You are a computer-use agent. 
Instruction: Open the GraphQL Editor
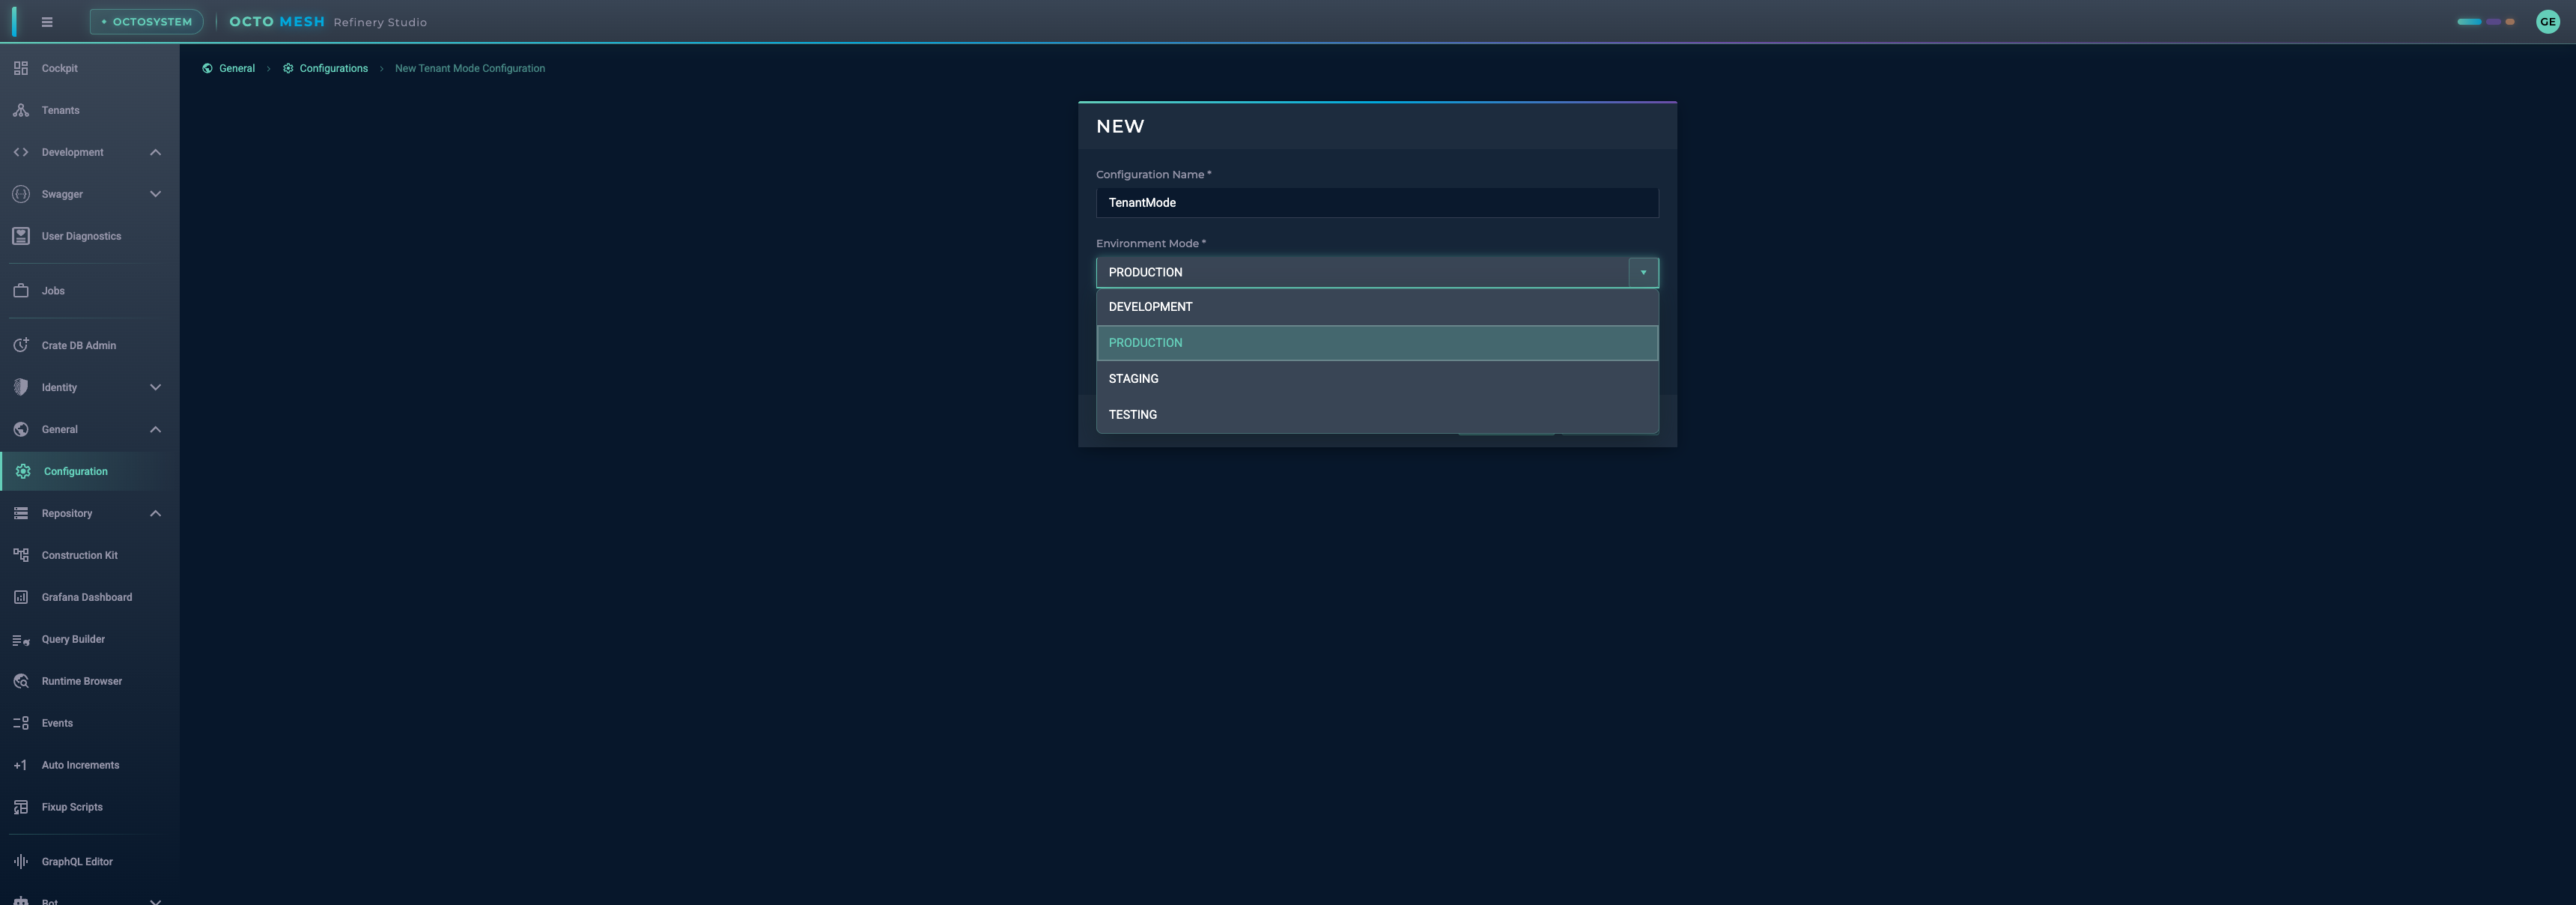coord(74,861)
